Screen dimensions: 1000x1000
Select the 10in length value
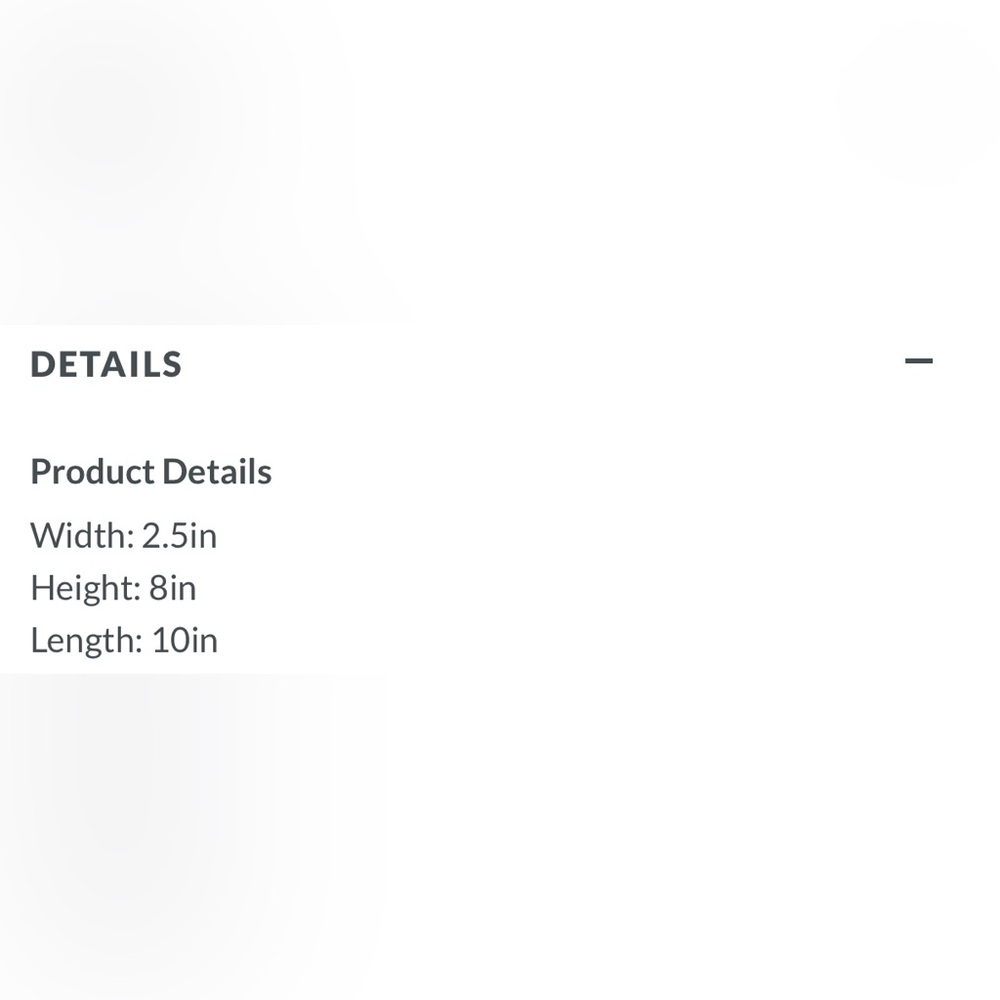tap(184, 640)
